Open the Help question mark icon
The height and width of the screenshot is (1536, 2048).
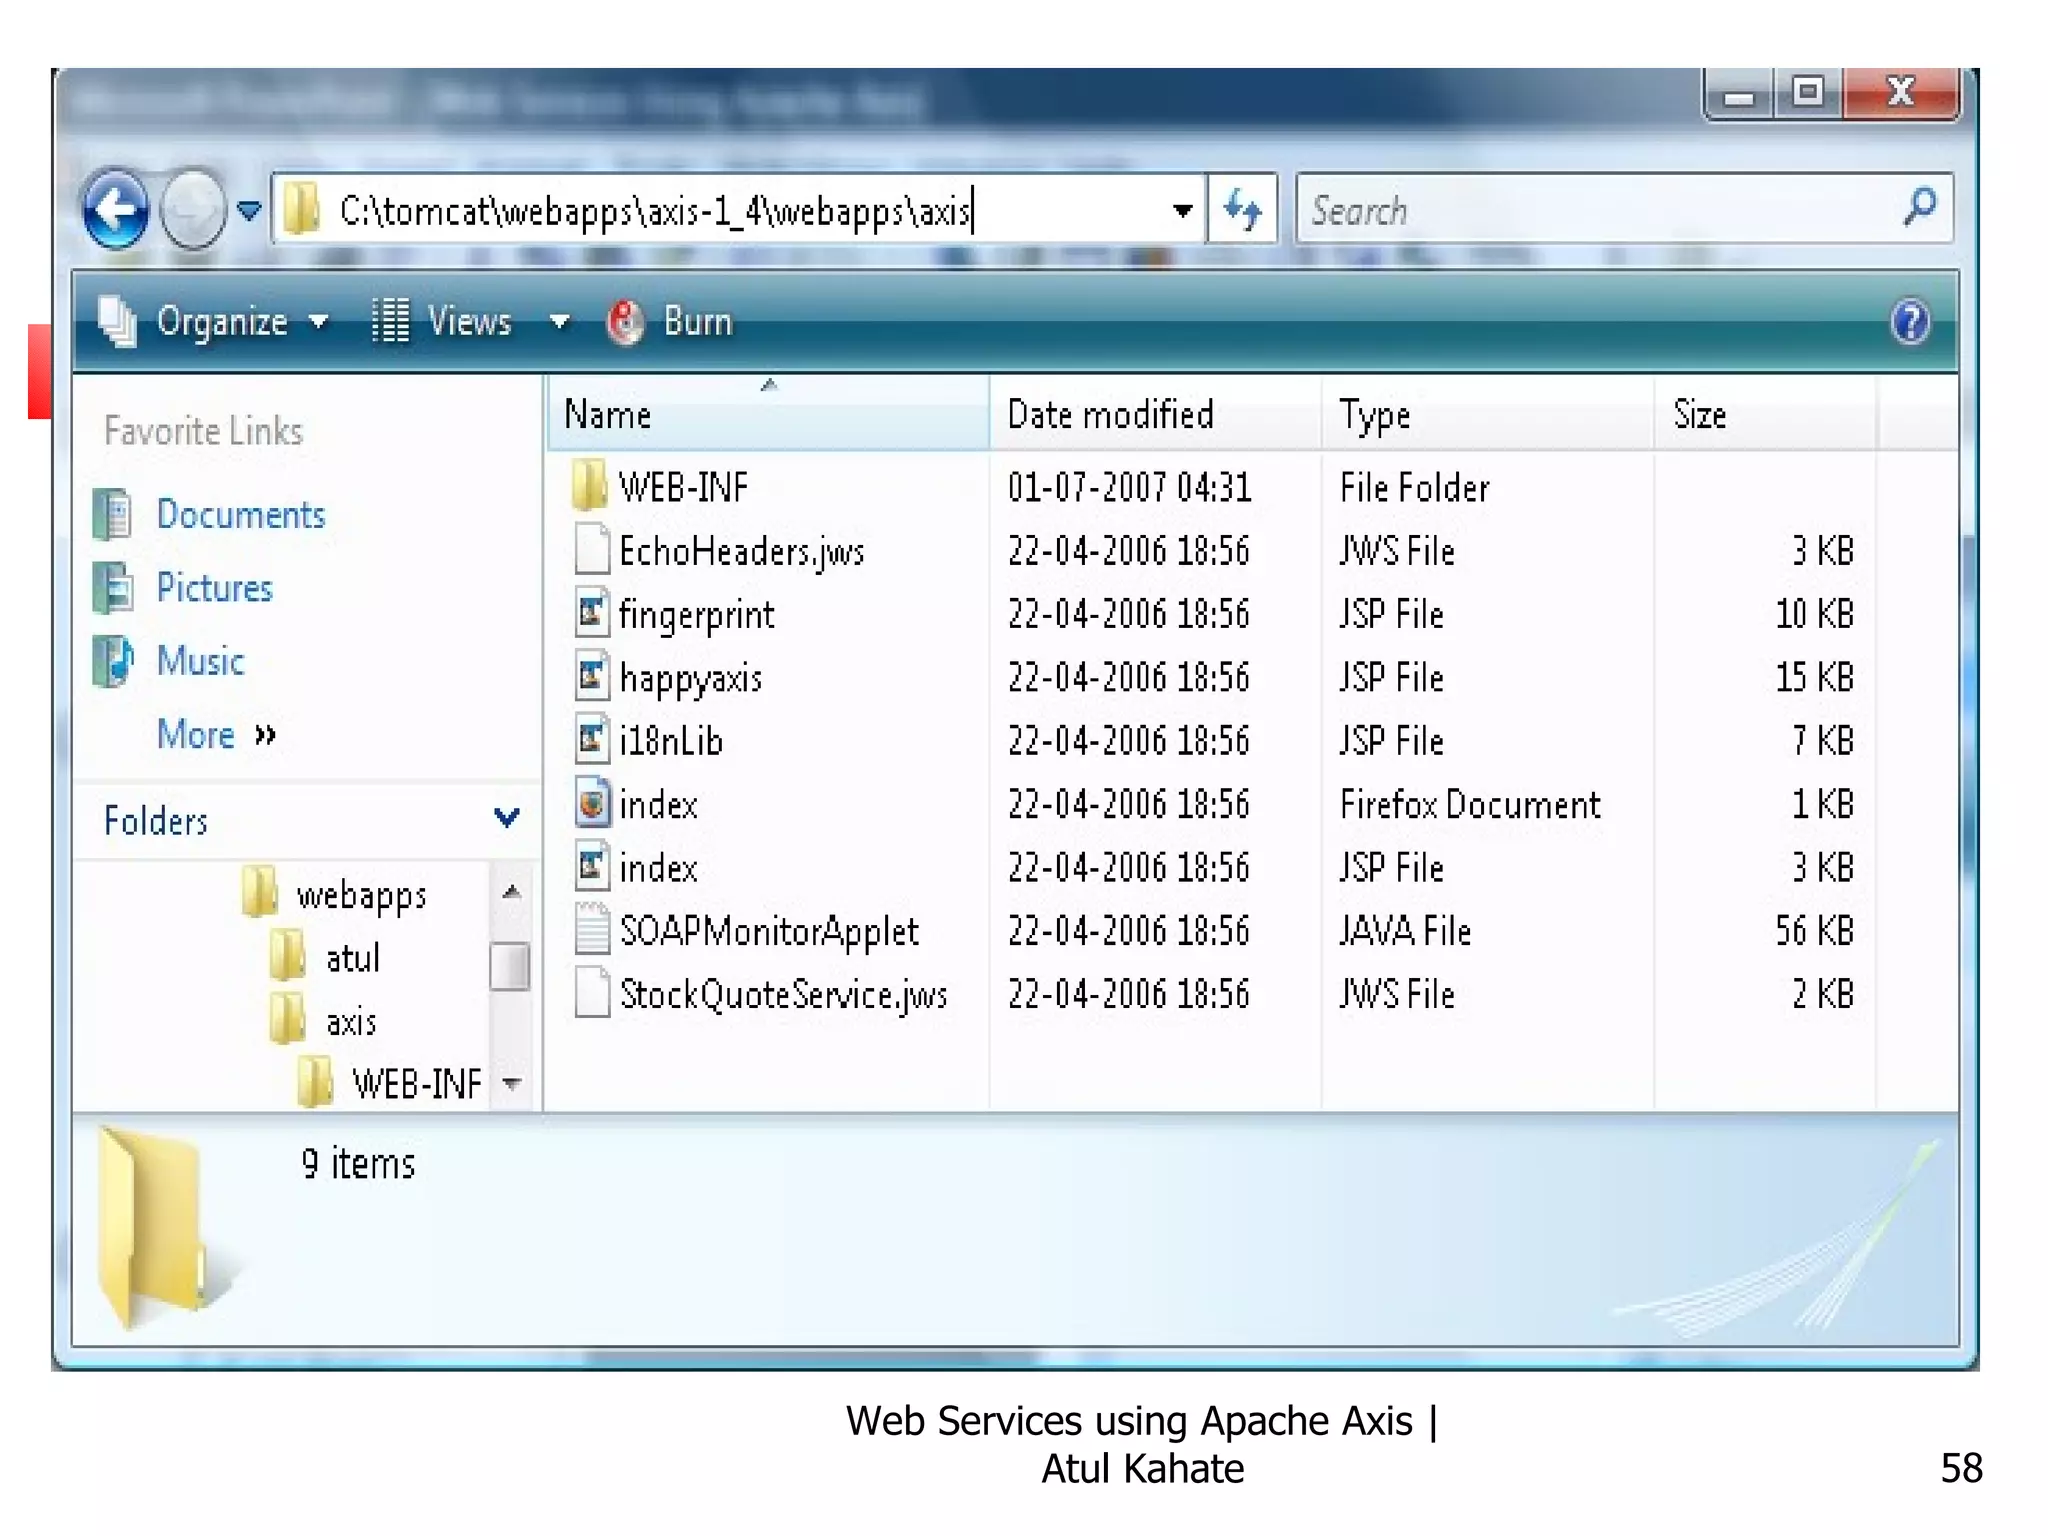[x=1910, y=322]
